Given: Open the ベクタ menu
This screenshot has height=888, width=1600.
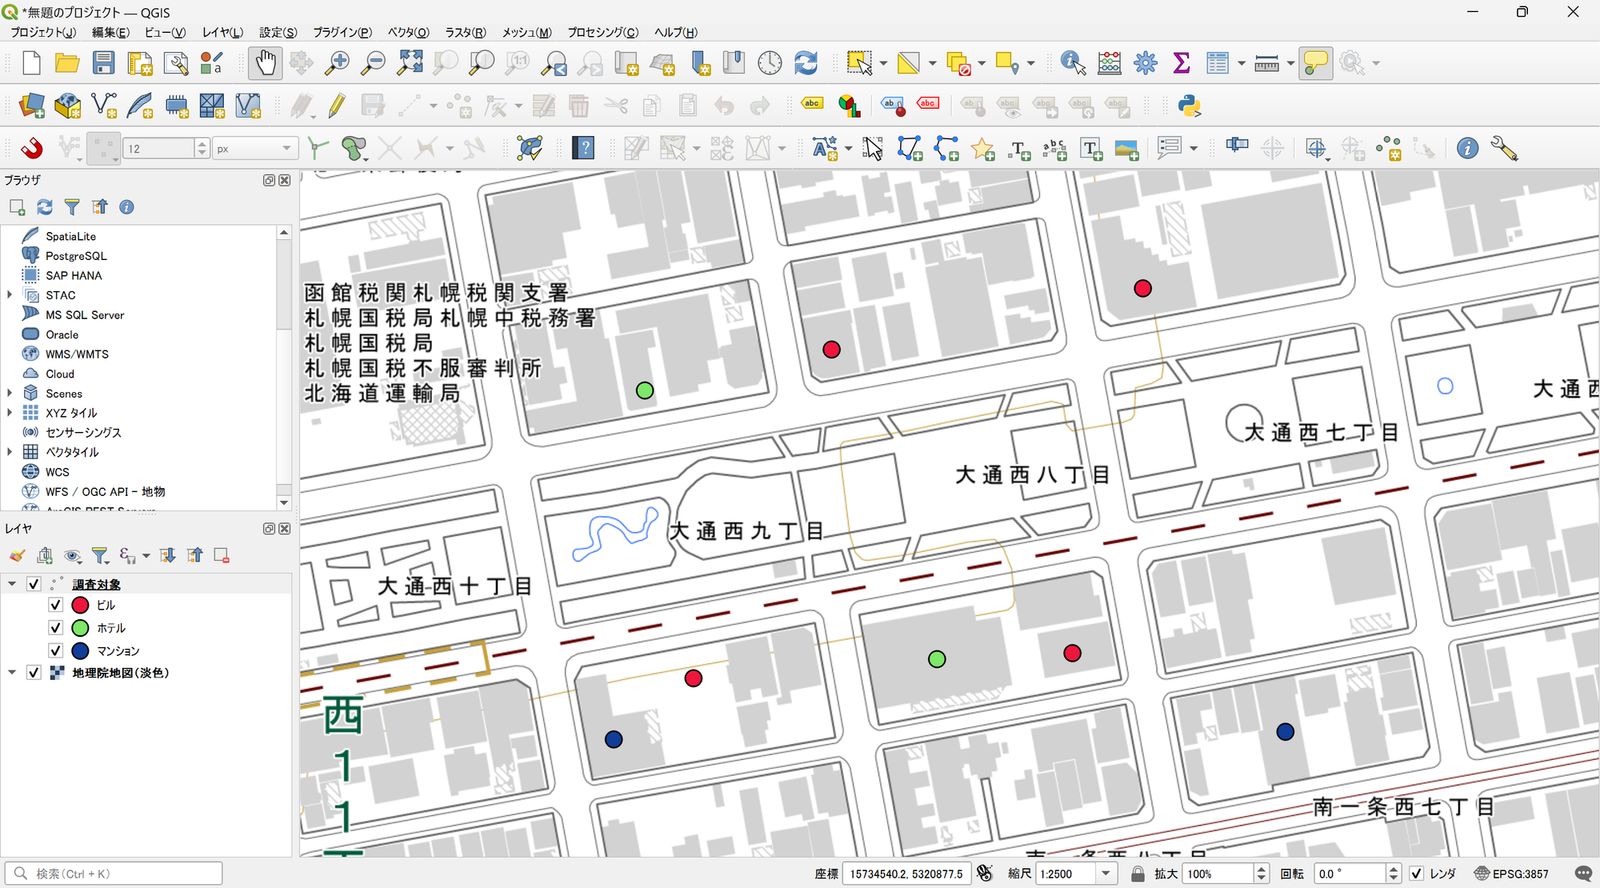Looking at the screenshot, I should coord(408,32).
